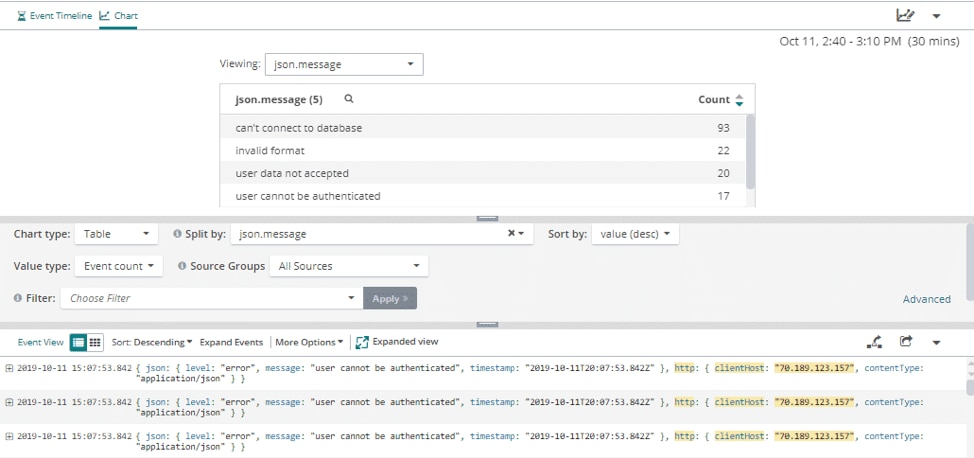Open the Value type Event count dropdown
The height and width of the screenshot is (458, 974).
click(x=119, y=266)
